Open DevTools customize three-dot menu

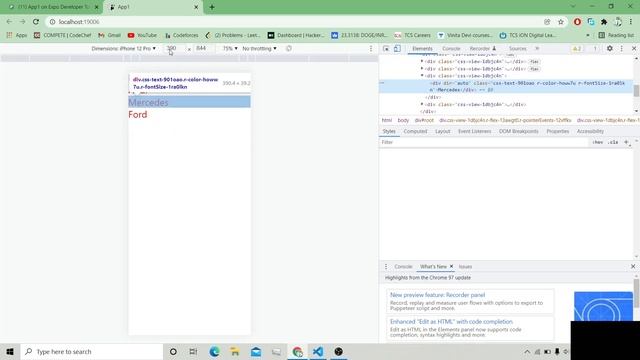[x=622, y=48]
